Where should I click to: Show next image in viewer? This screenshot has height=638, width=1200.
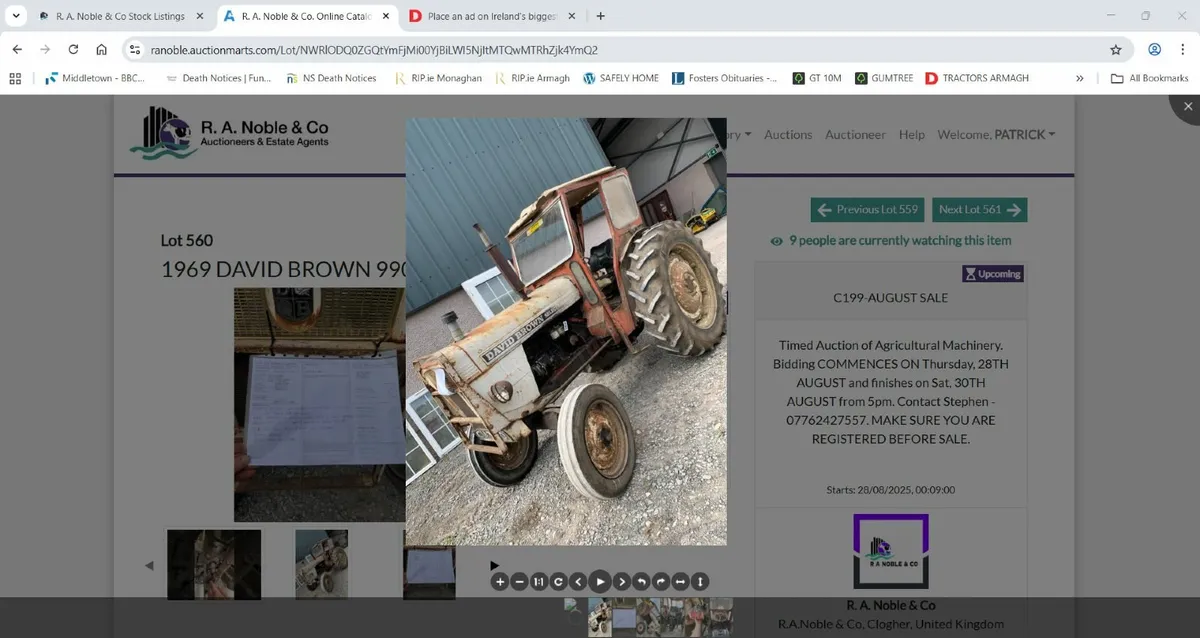pos(621,582)
